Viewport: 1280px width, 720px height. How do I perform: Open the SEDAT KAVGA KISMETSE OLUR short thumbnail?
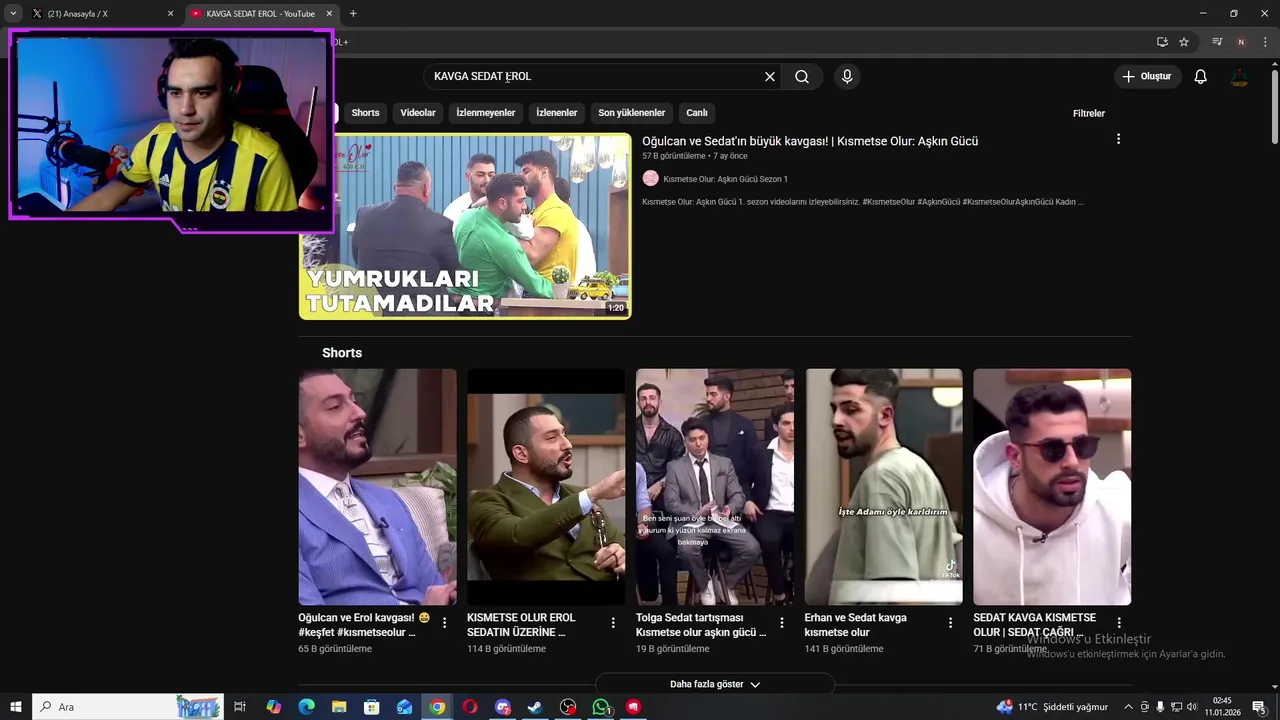click(x=1052, y=487)
